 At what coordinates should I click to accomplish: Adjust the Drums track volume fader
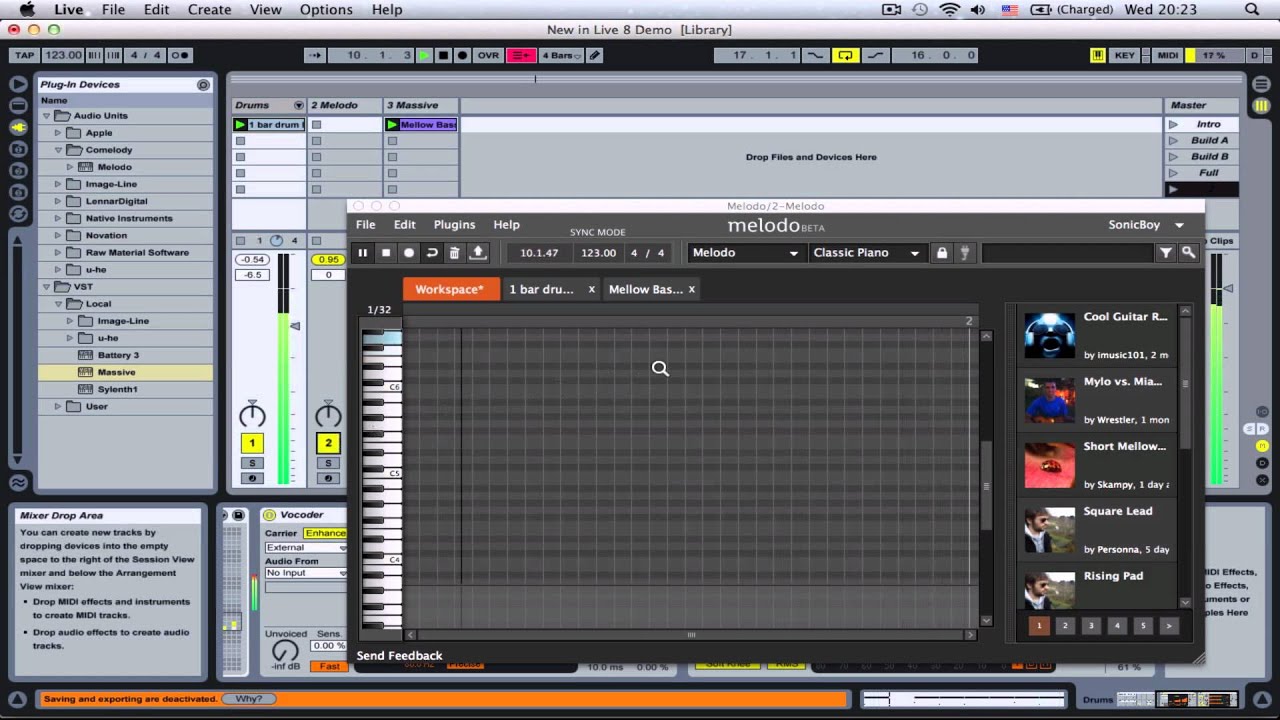(294, 326)
